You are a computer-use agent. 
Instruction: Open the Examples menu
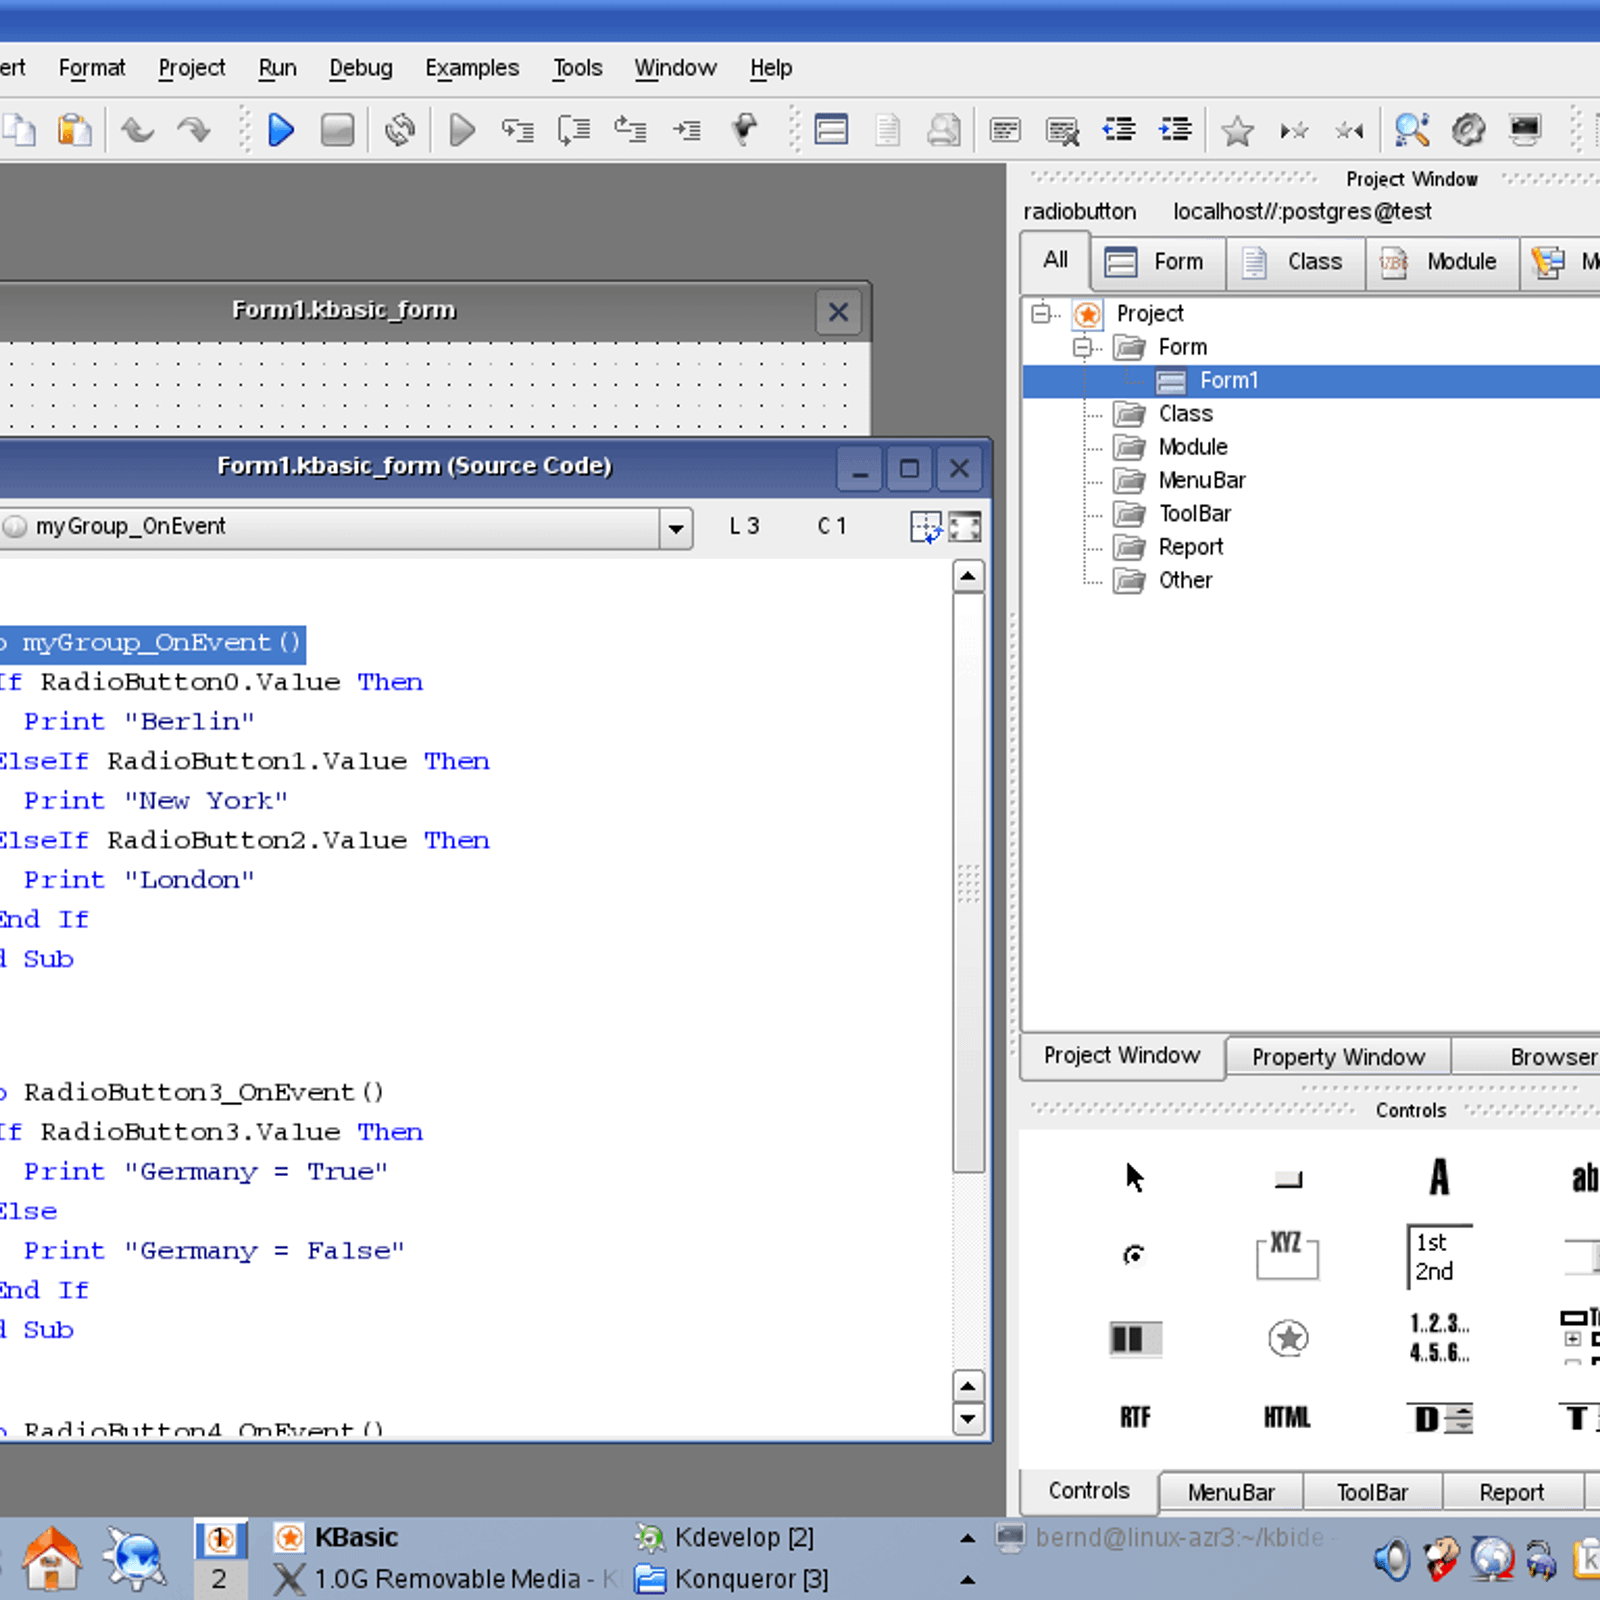[x=472, y=68]
